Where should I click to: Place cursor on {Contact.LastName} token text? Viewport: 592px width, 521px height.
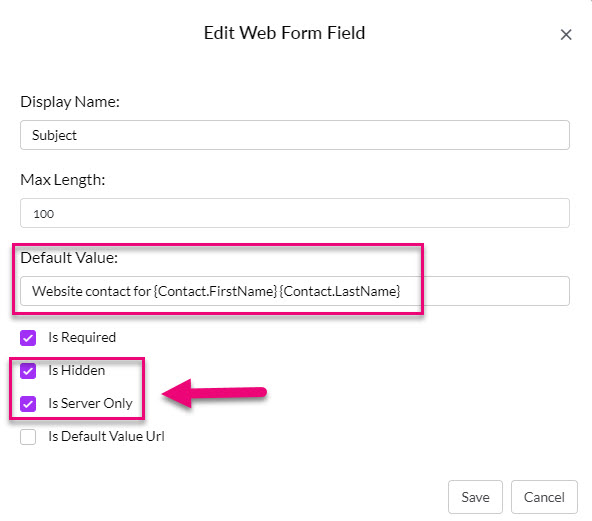(340, 291)
